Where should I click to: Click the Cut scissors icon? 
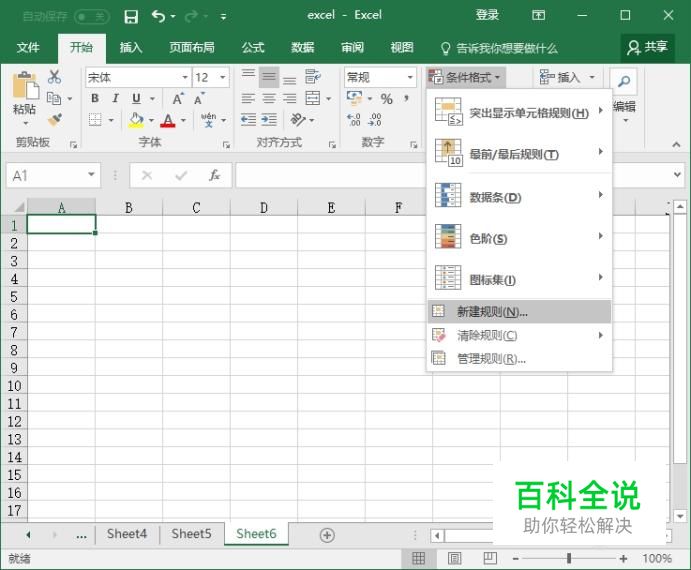pos(55,77)
